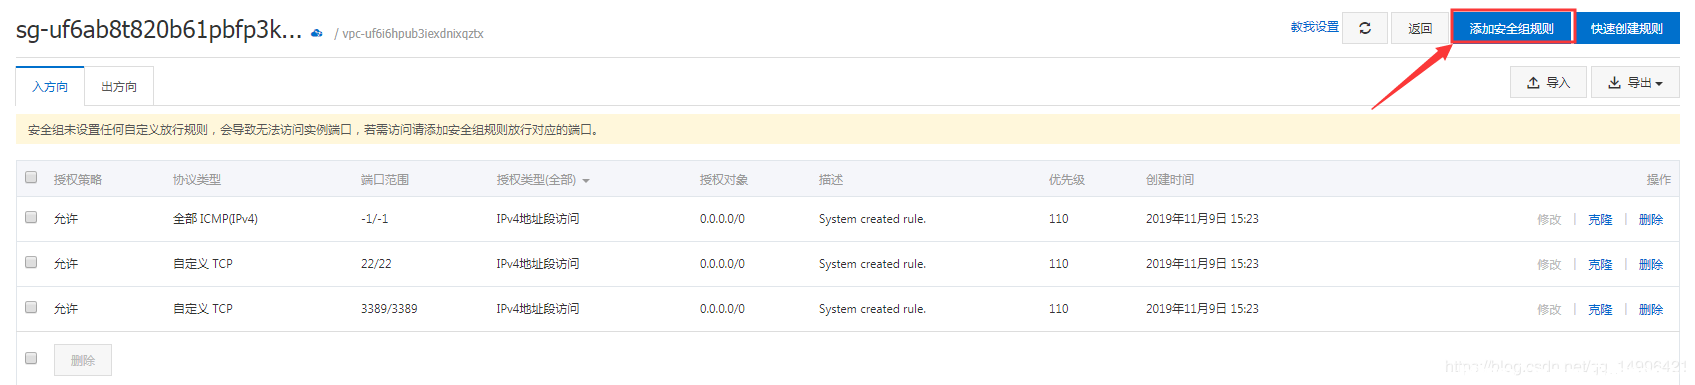Toggle the select-all checkbox in table header

pyautogui.click(x=31, y=177)
